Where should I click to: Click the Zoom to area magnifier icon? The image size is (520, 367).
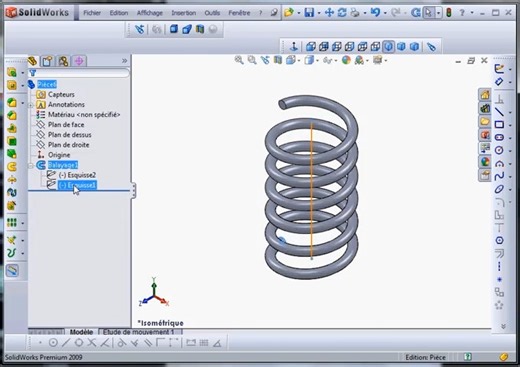(x=252, y=60)
